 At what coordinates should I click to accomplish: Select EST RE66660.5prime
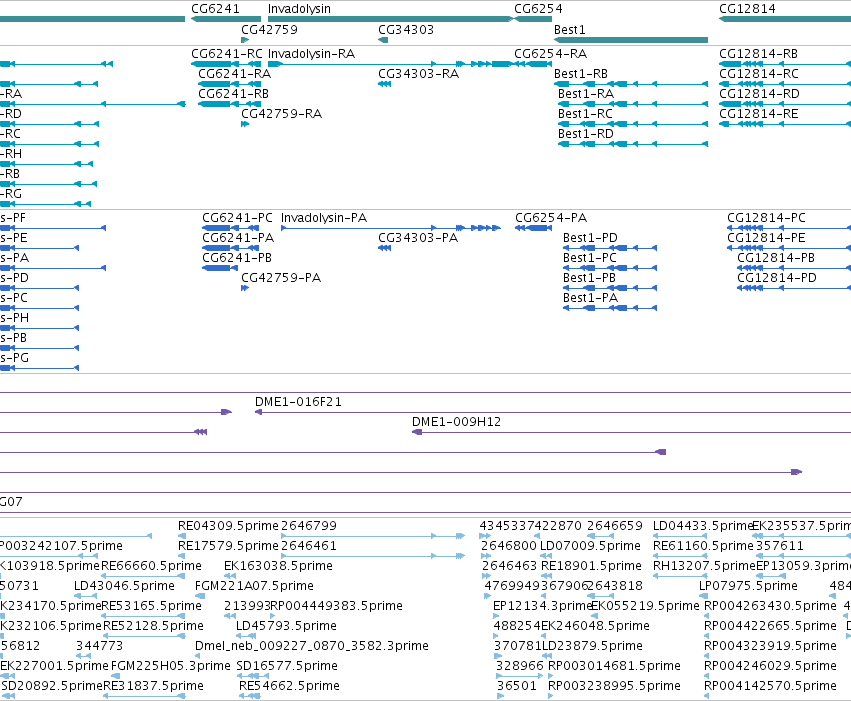[151, 566]
